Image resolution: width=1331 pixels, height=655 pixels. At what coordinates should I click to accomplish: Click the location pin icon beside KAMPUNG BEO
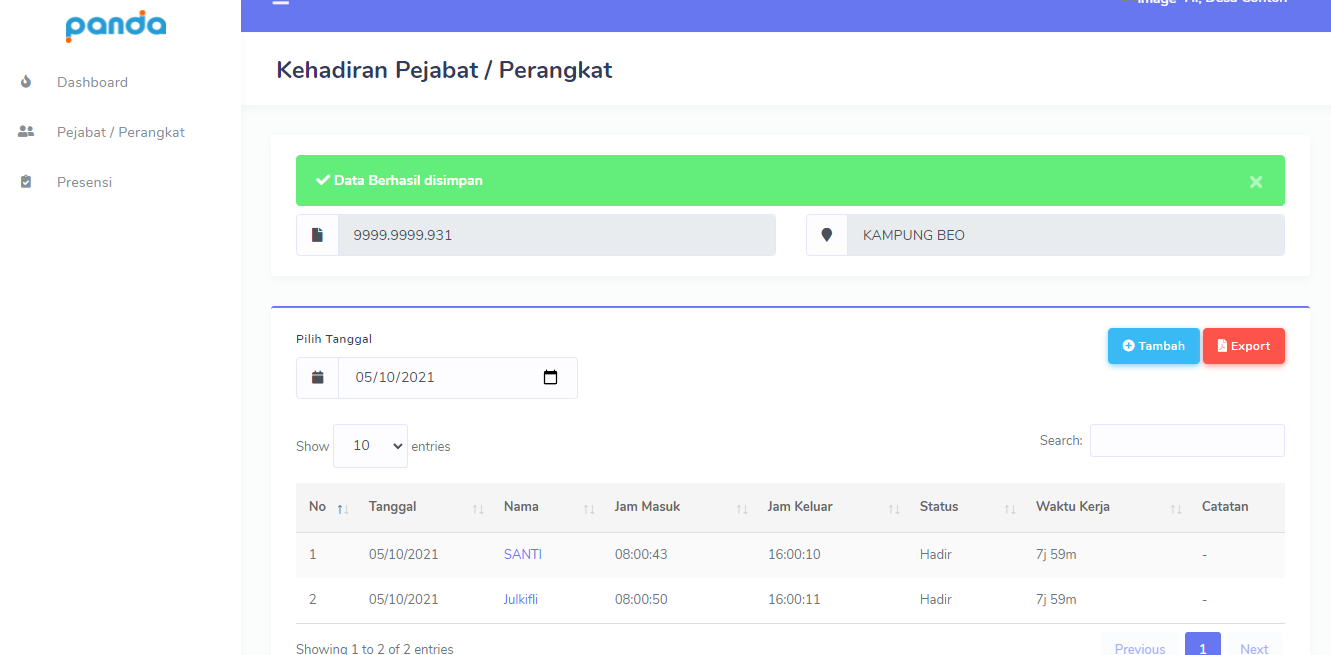(827, 235)
